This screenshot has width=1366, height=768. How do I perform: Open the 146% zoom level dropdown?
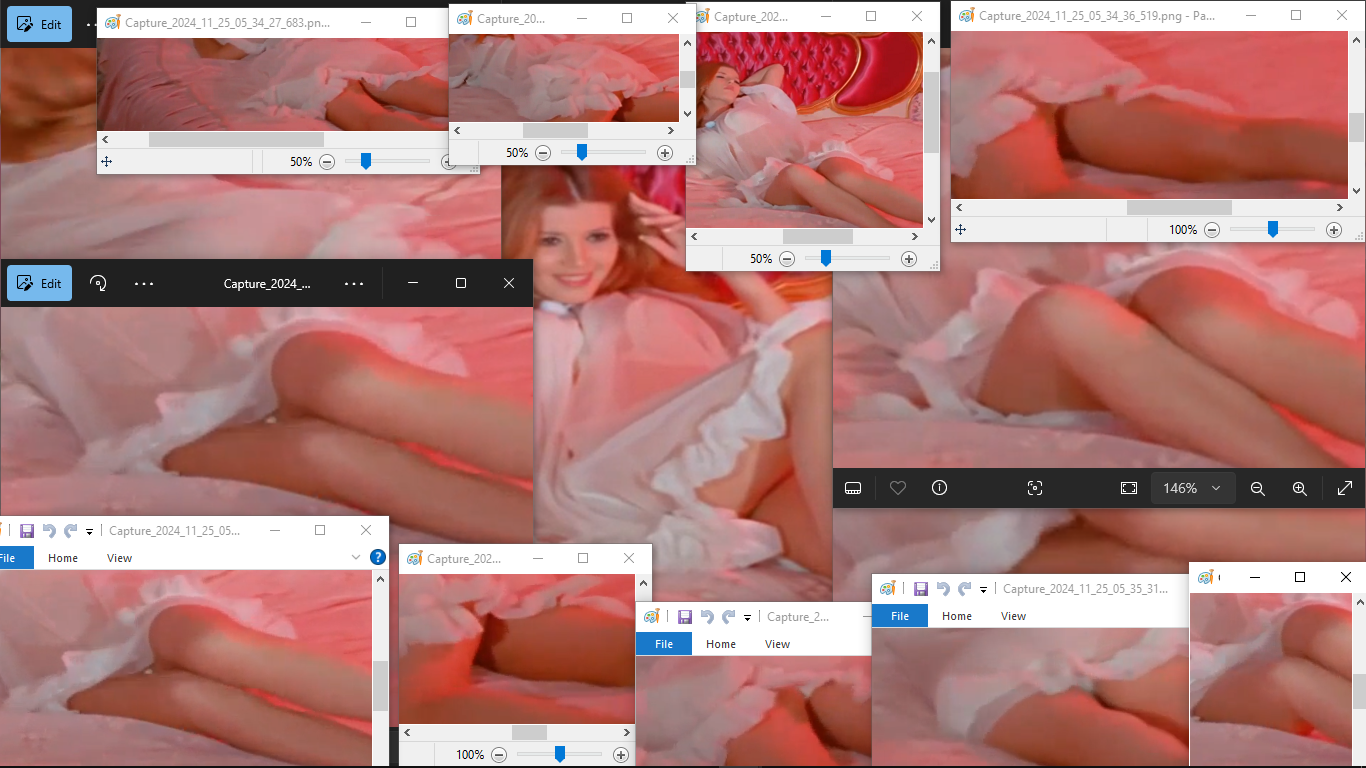tap(1193, 488)
